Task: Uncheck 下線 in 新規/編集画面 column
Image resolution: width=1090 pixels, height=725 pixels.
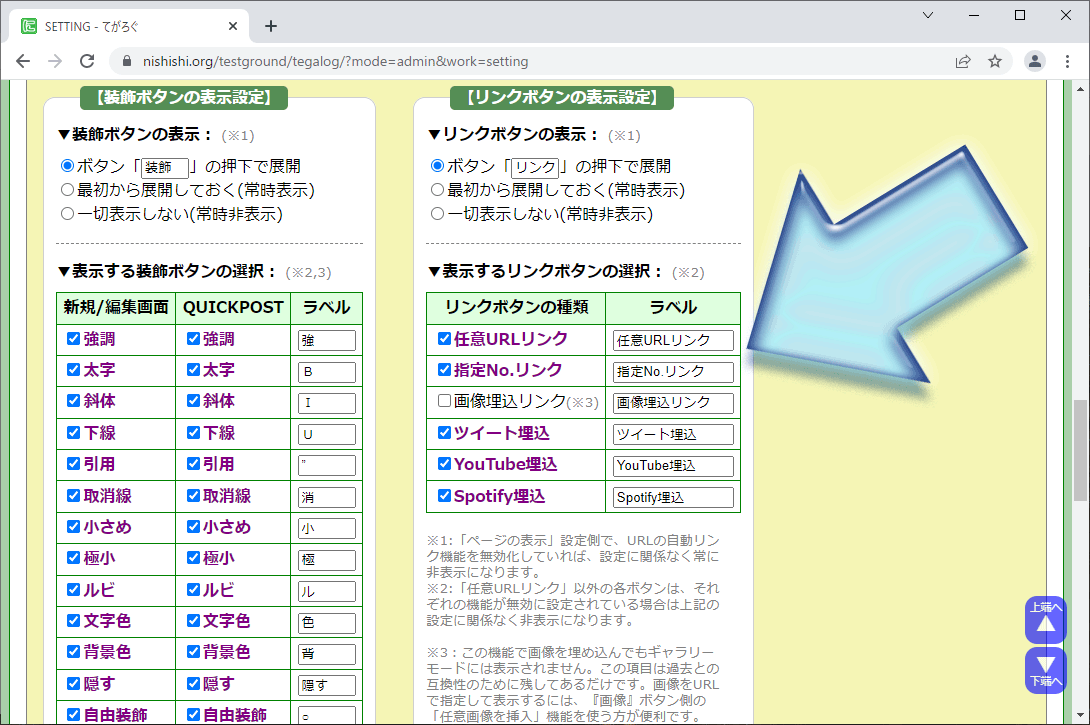Action: (73, 432)
